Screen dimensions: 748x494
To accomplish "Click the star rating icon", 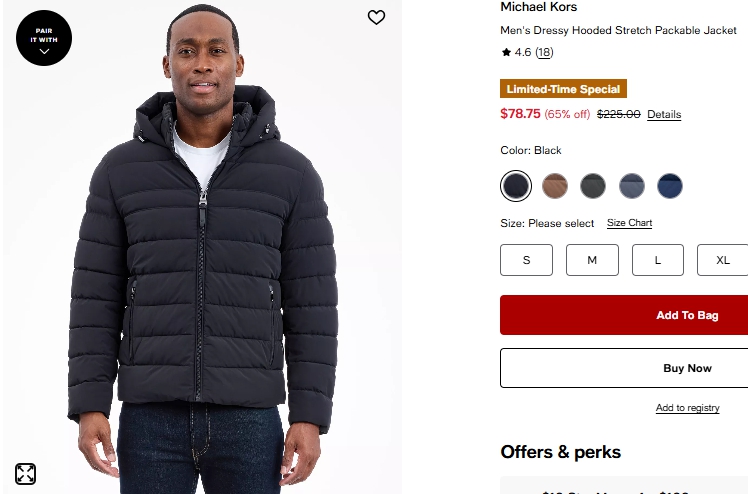I will click(506, 52).
